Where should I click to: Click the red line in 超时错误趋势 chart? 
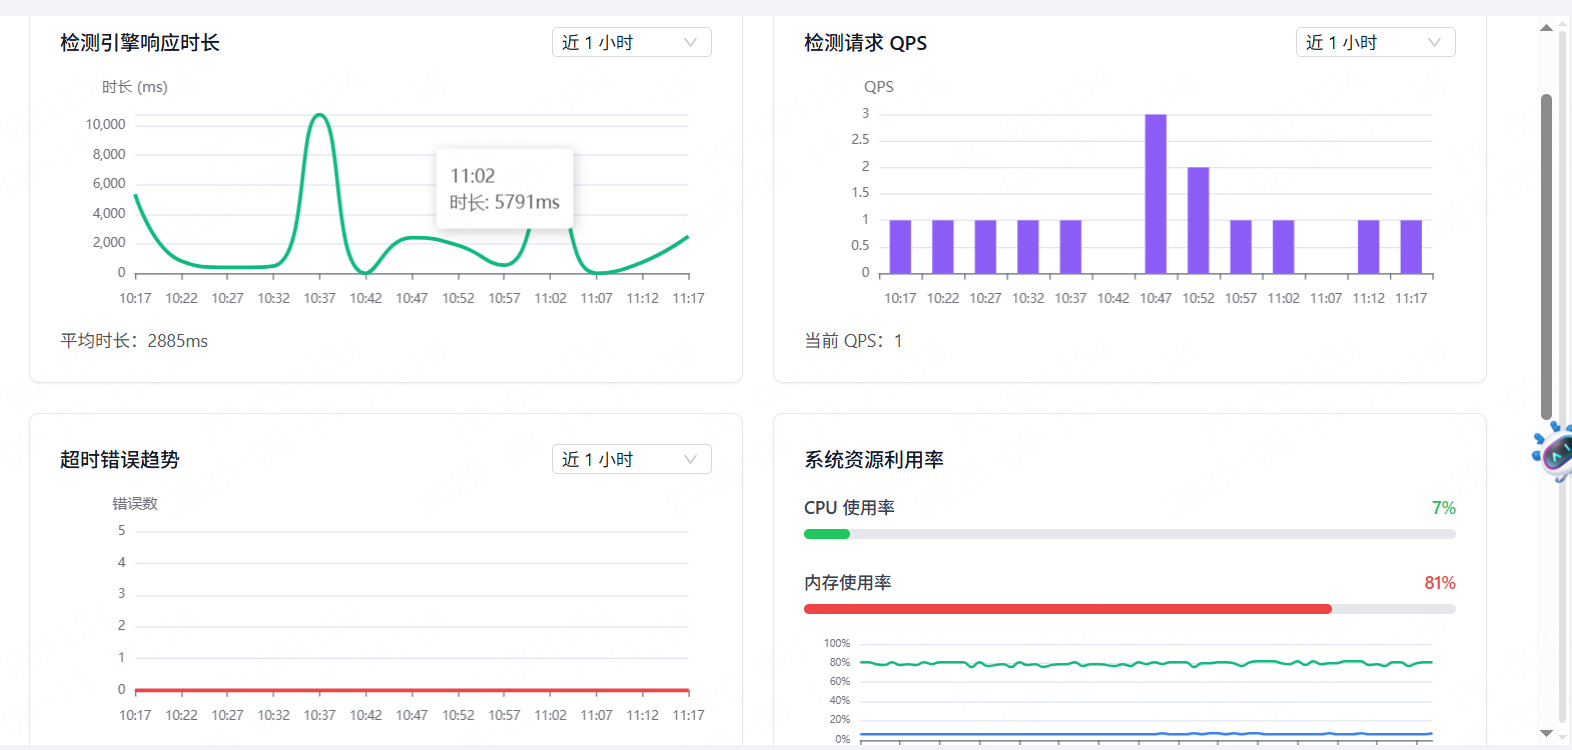[412, 690]
